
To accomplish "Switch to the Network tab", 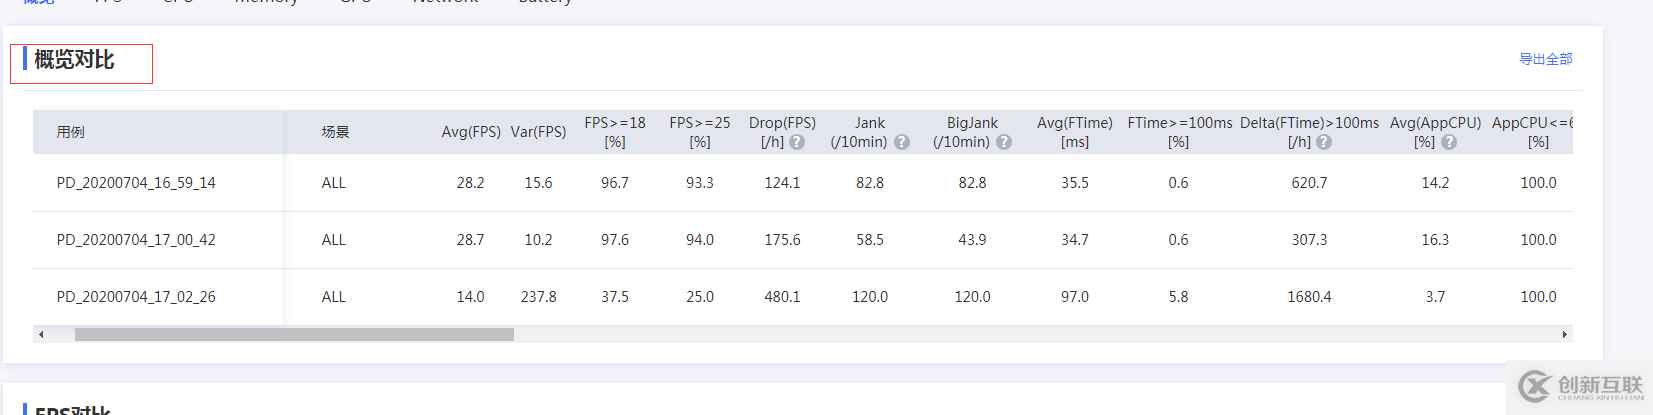I will 445,2.
